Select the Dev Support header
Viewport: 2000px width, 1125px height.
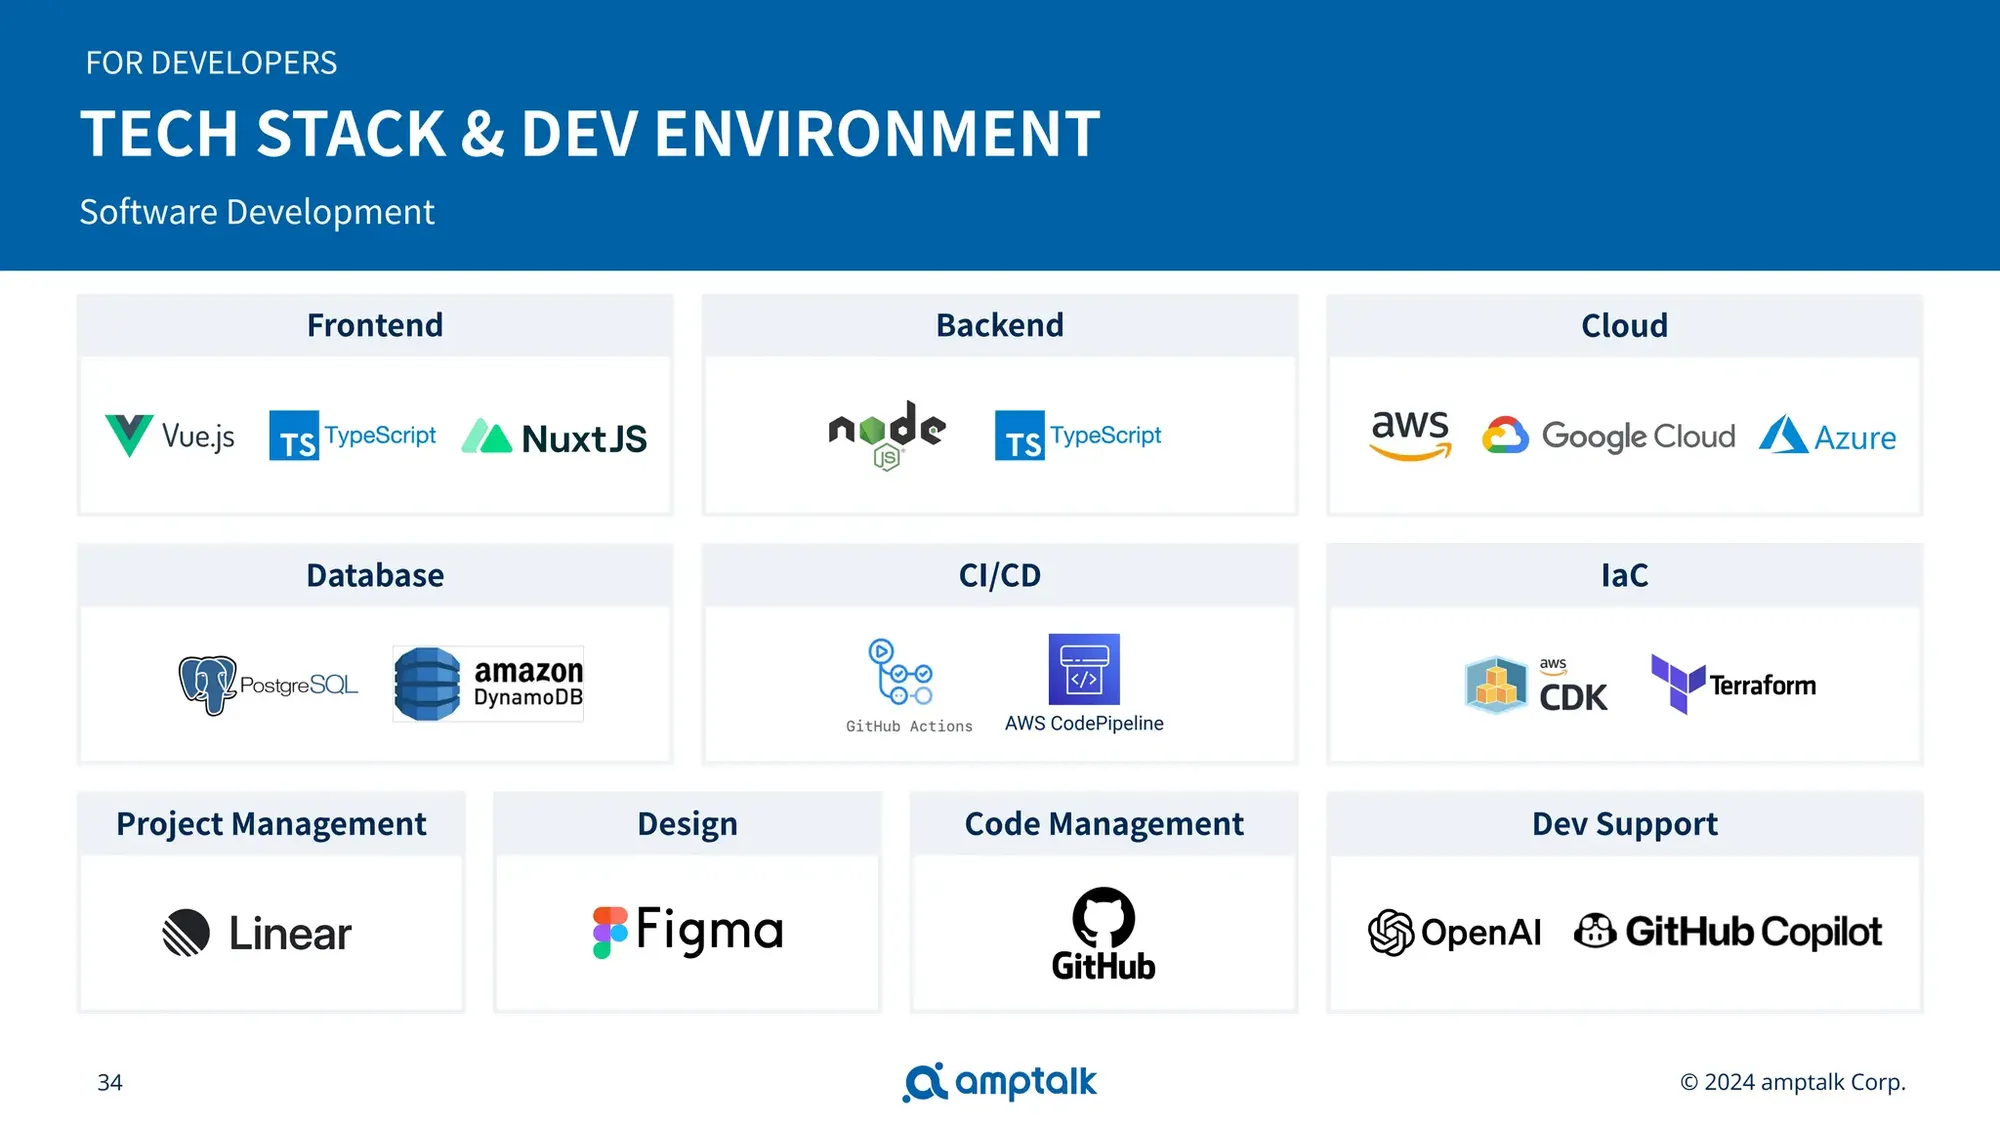click(1624, 823)
